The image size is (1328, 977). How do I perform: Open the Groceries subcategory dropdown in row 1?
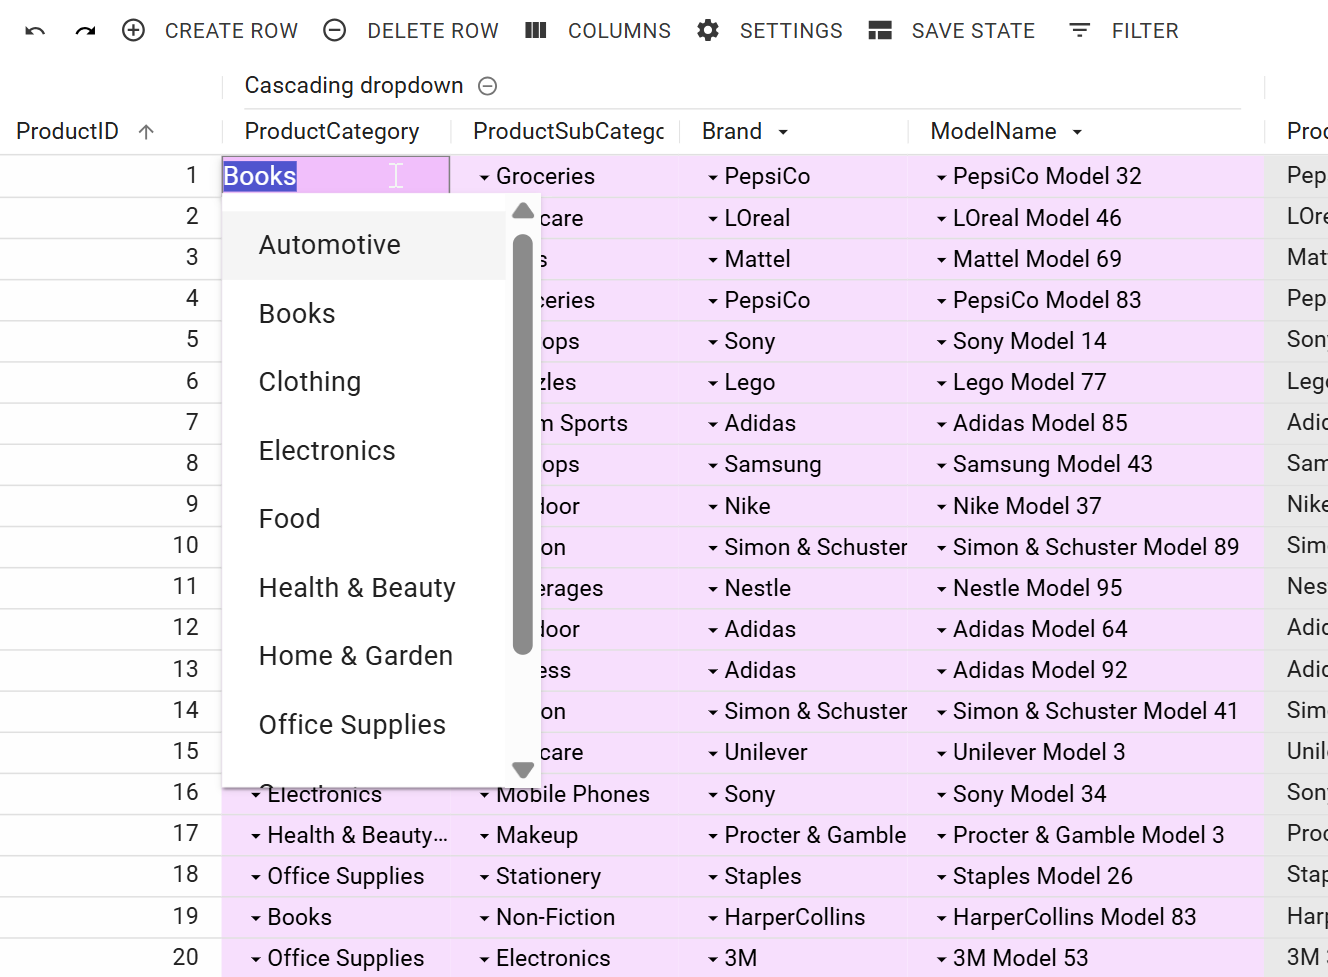484,177
